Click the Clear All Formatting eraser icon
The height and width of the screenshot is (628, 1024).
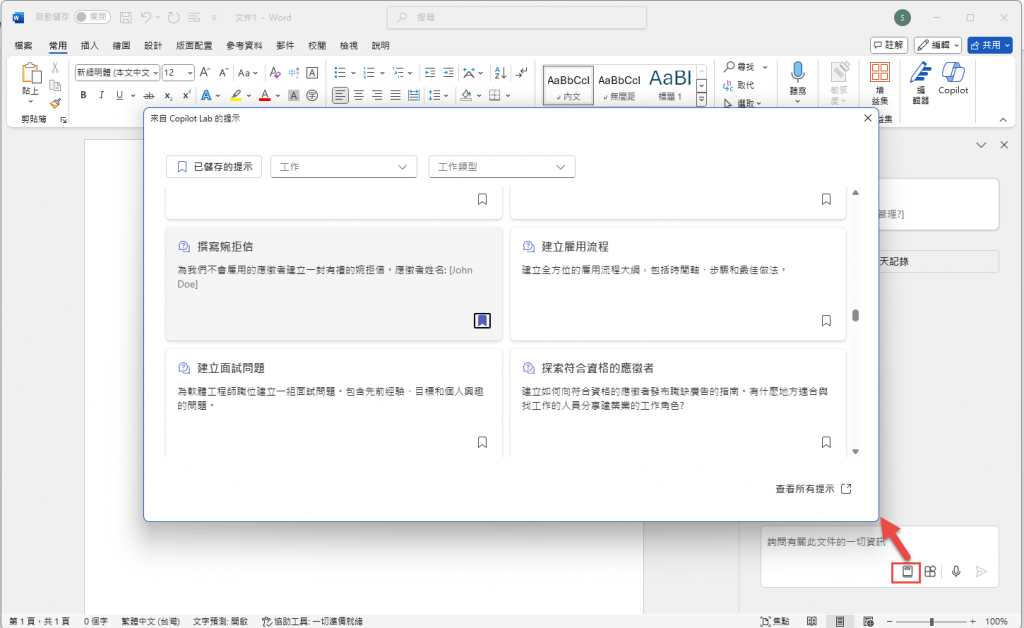[275, 72]
